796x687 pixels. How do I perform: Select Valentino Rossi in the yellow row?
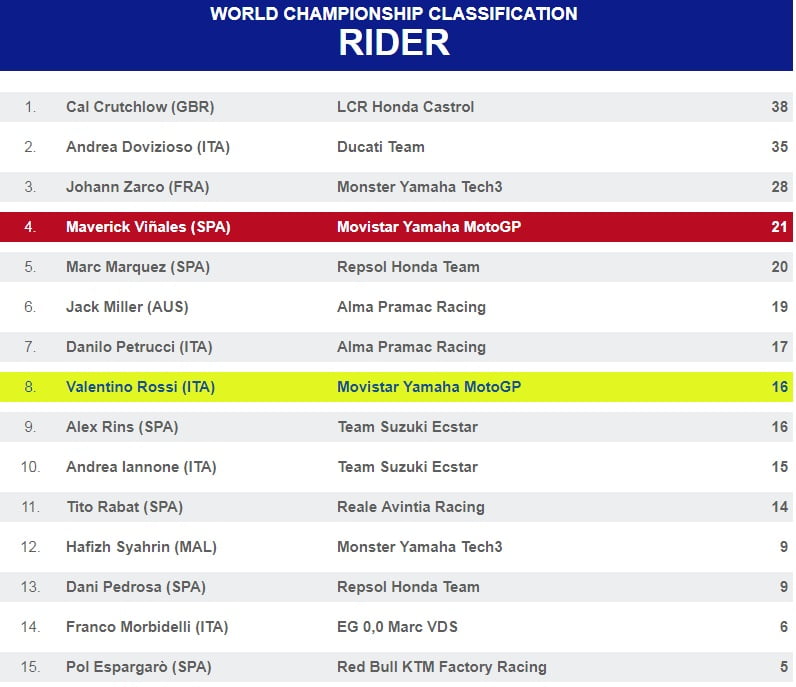point(140,387)
